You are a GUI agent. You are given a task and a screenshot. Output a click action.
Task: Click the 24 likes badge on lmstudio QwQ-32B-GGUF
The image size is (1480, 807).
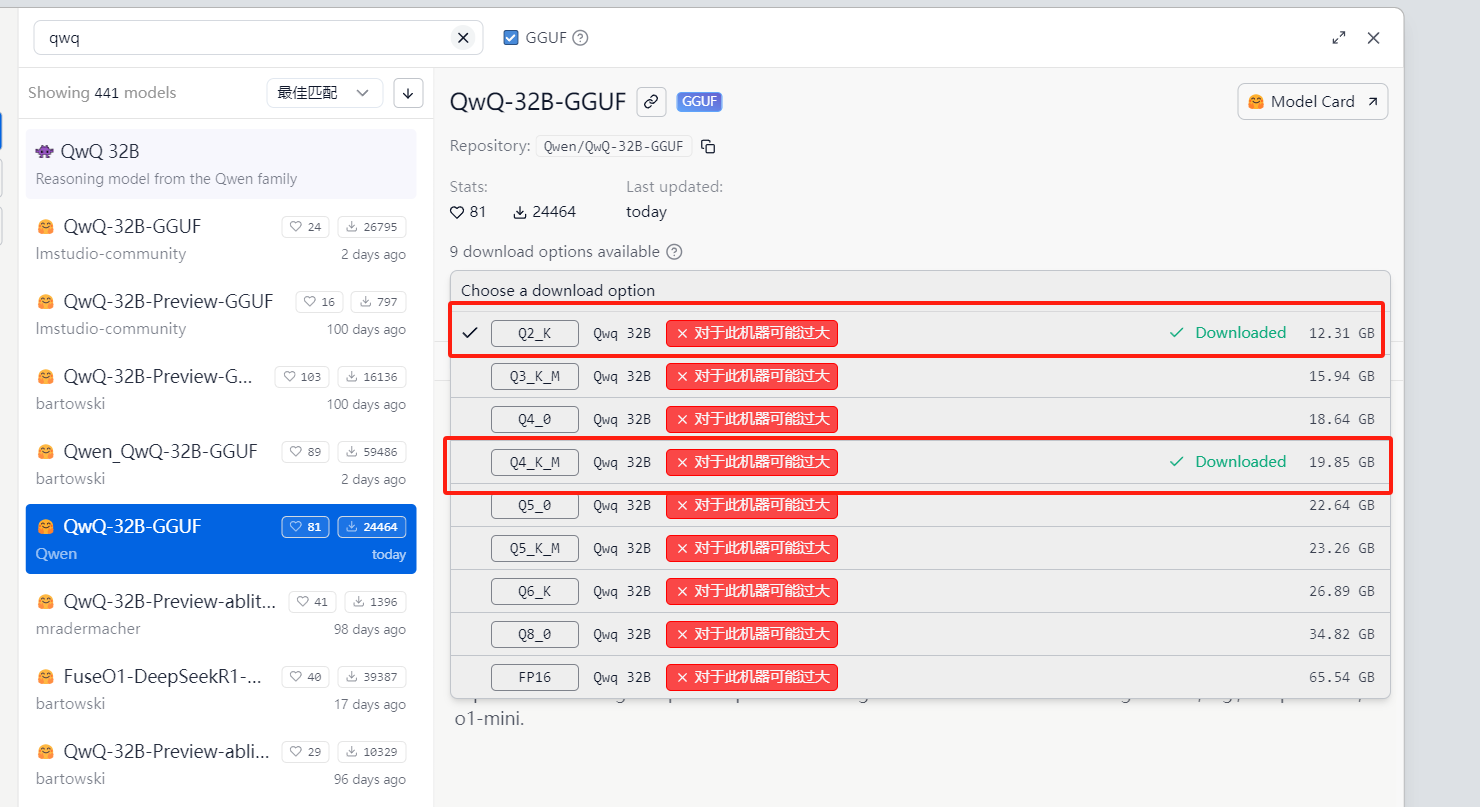coord(305,227)
